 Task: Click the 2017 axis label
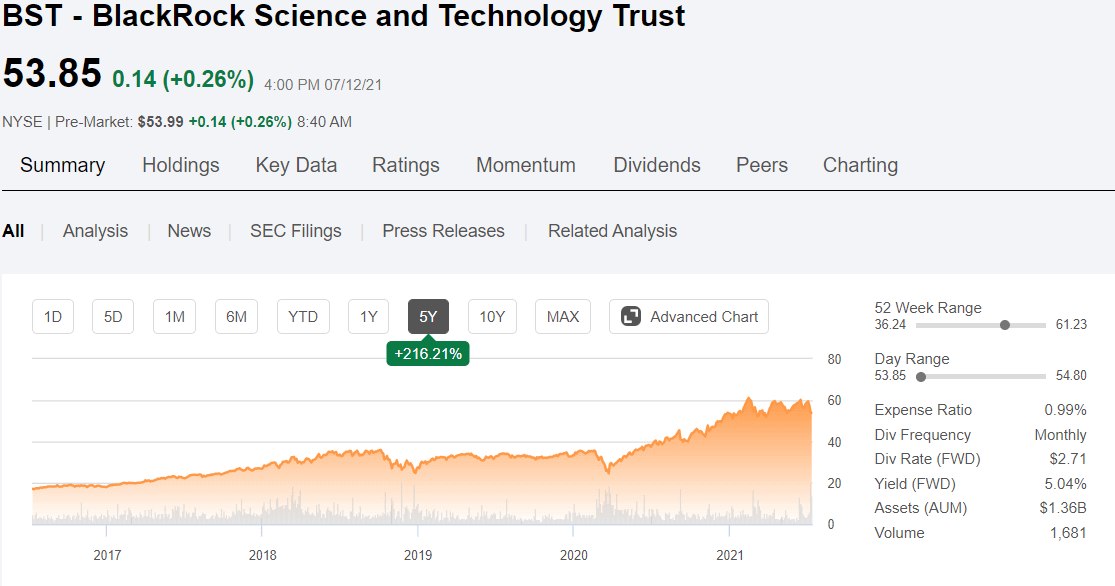click(107, 555)
